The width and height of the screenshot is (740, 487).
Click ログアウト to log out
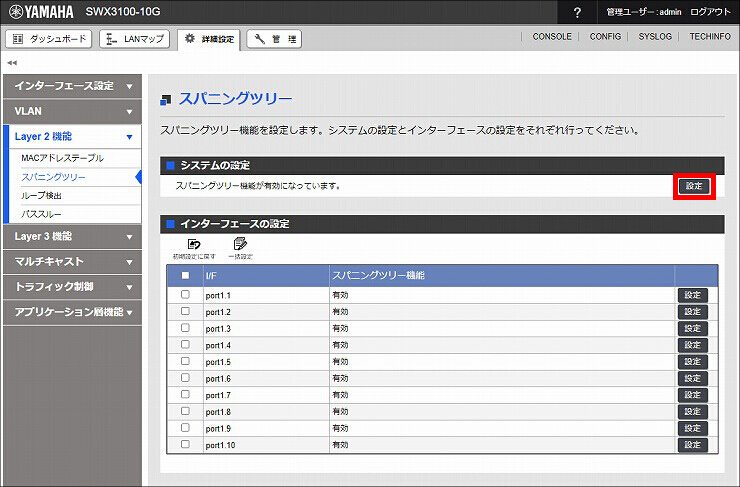click(x=710, y=12)
